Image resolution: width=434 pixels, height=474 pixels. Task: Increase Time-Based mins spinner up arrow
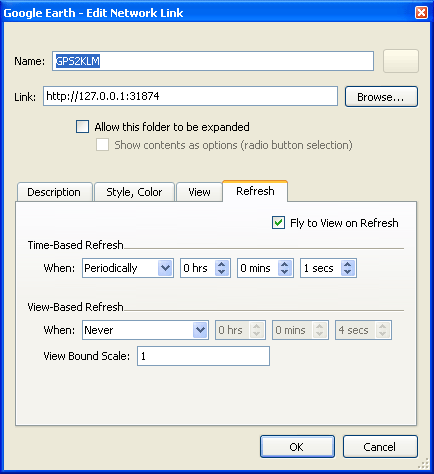(284, 264)
